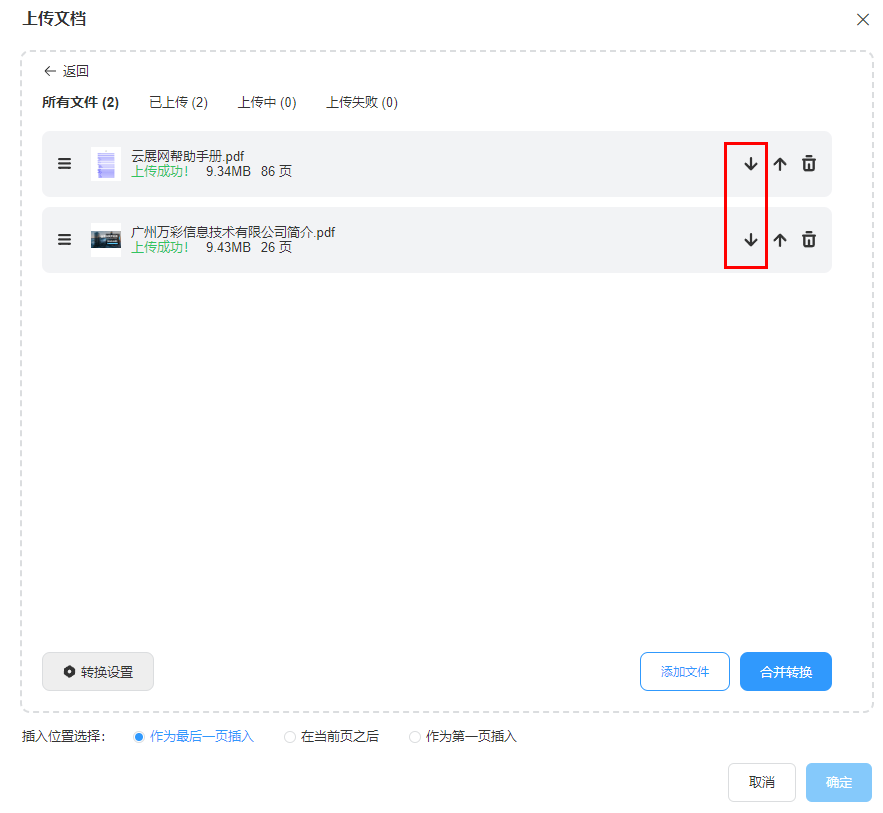This screenshot has height=813, width=883.
Task: Switch to 所有文件 (2) tab
Action: pyautogui.click(x=80, y=102)
